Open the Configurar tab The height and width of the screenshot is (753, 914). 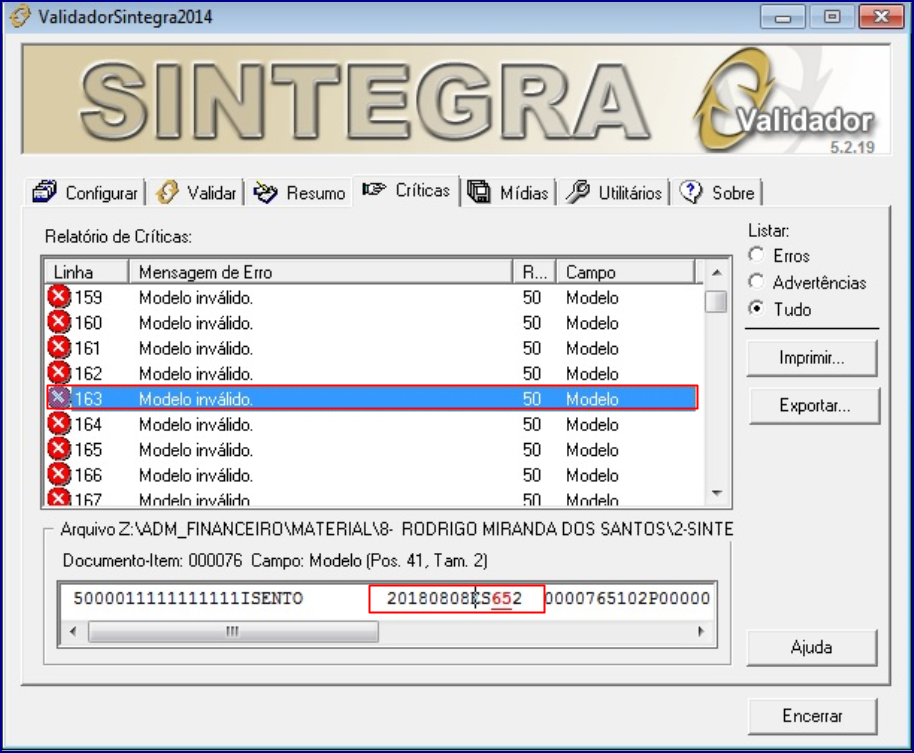tap(85, 192)
